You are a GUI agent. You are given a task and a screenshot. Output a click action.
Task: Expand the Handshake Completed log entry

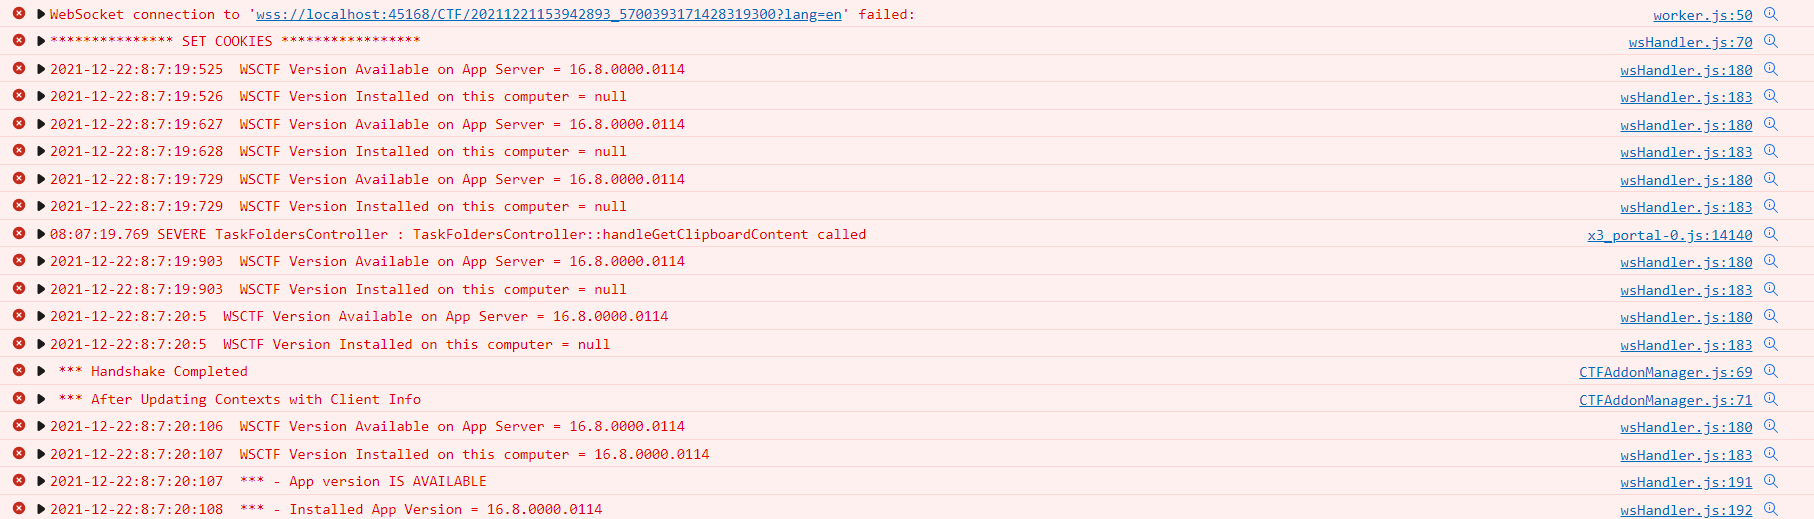tap(41, 371)
